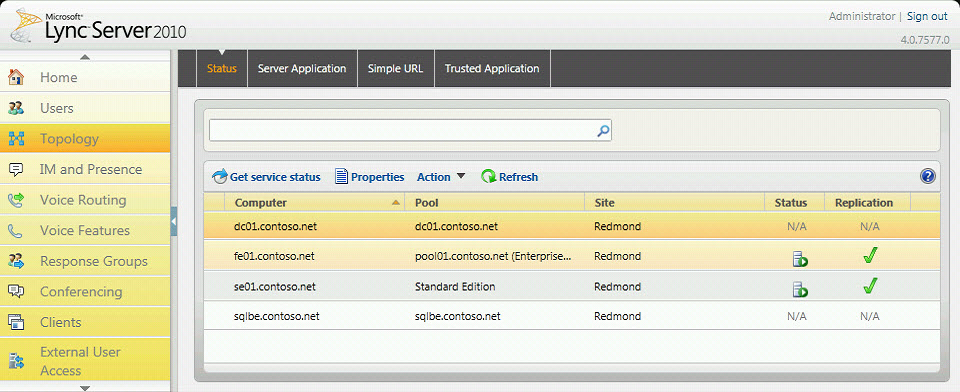This screenshot has width=960, height=392.
Task: Go to IM and Presence settings
Action: [85, 169]
